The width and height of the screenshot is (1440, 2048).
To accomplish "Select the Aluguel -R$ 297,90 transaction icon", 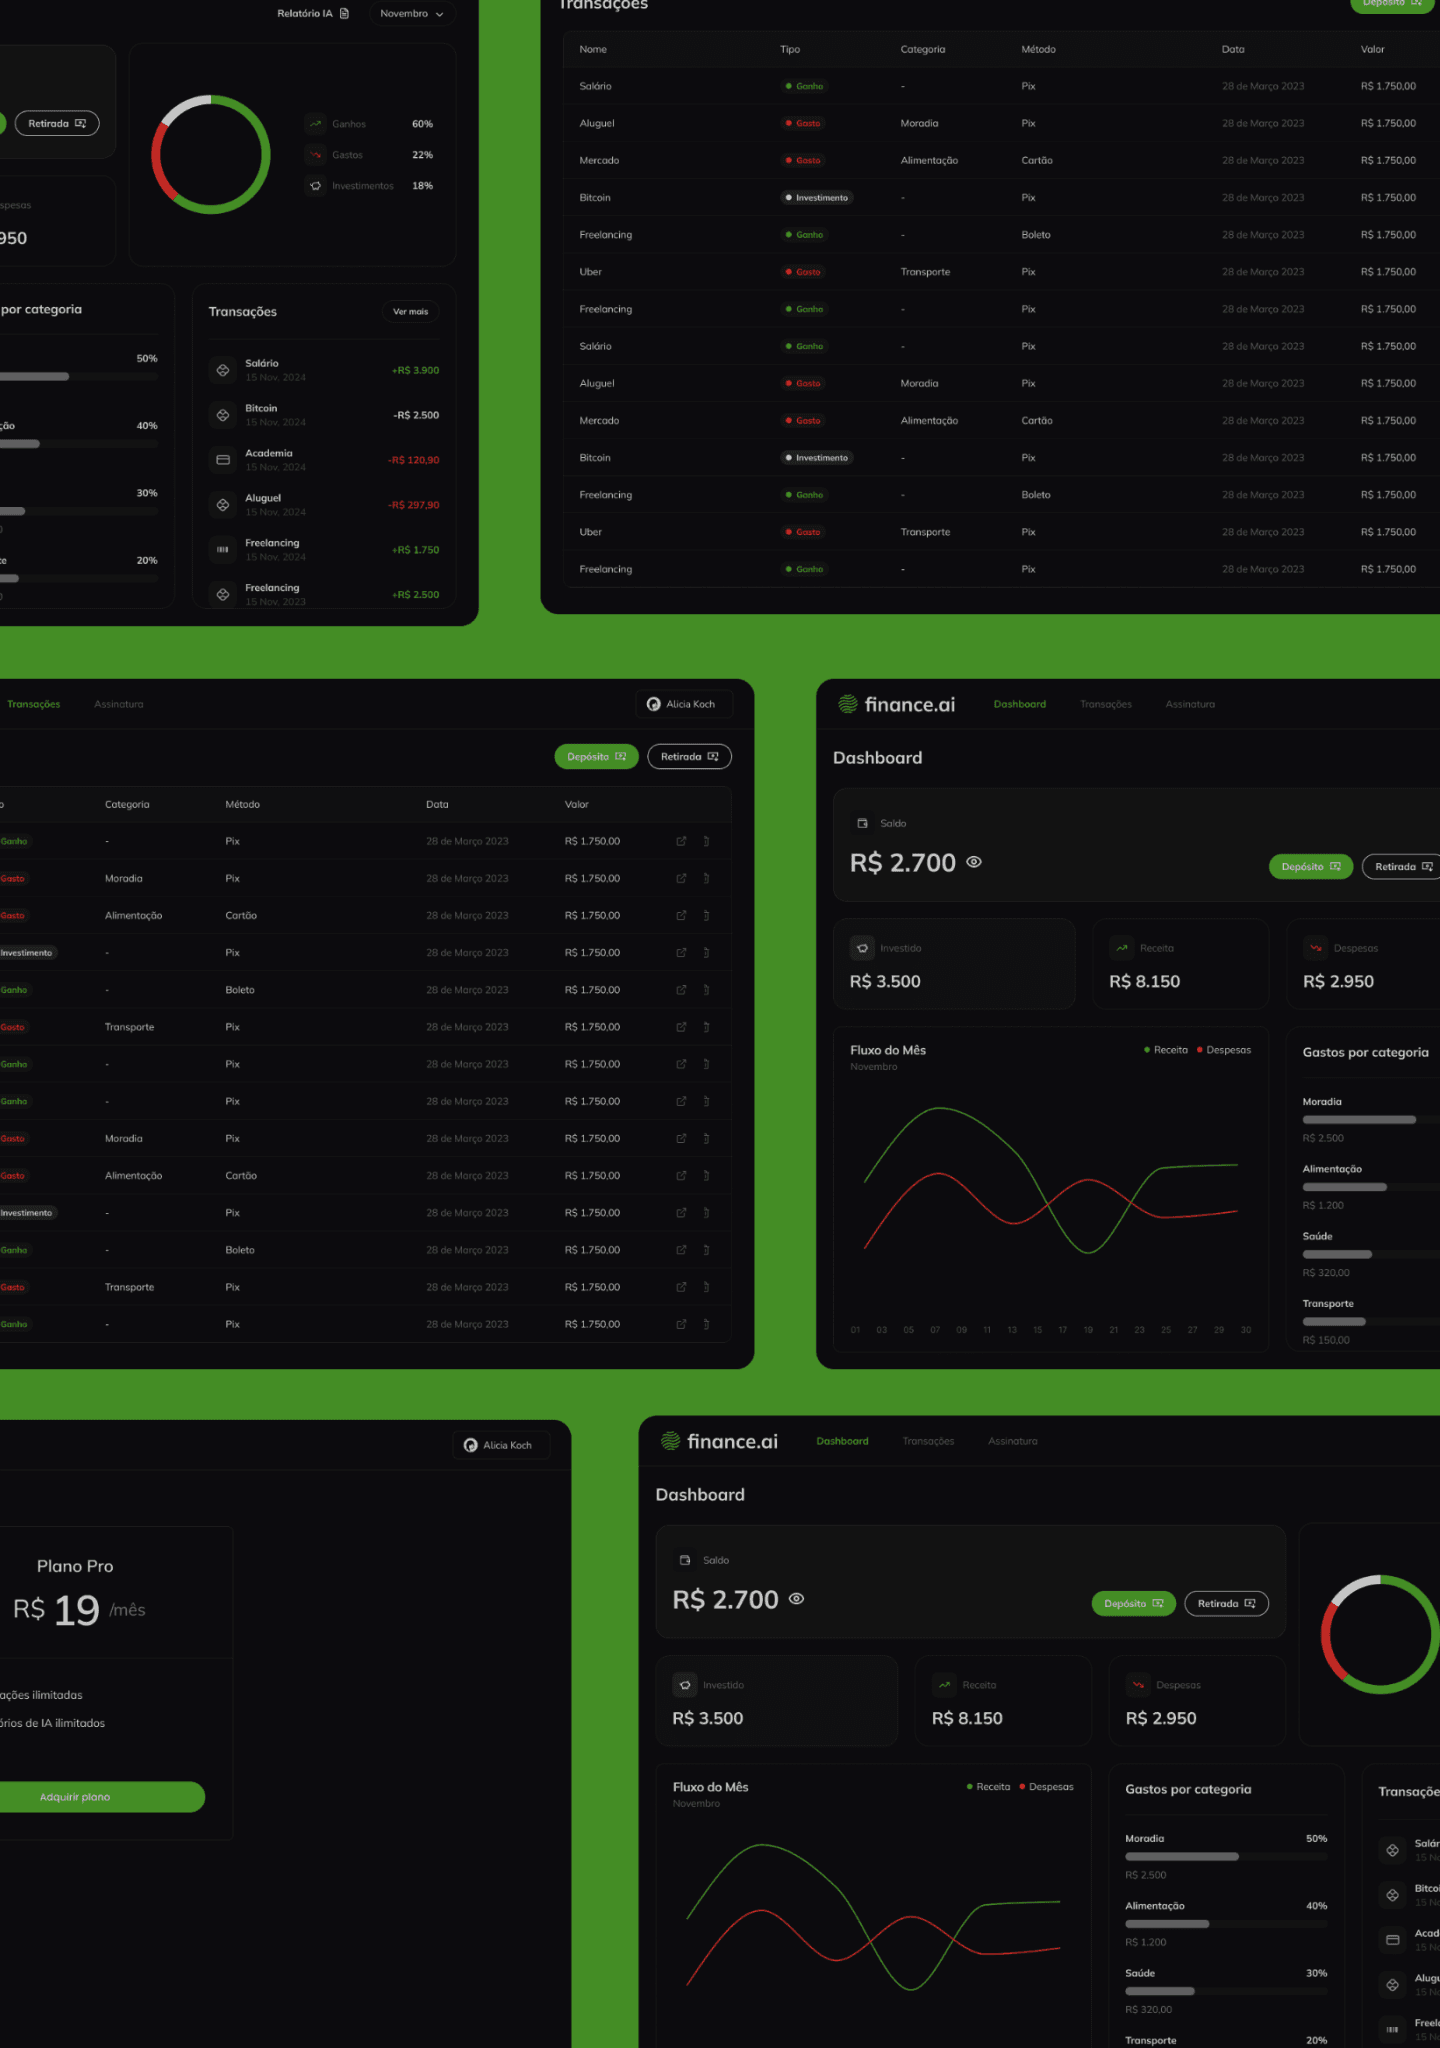I will [223, 505].
